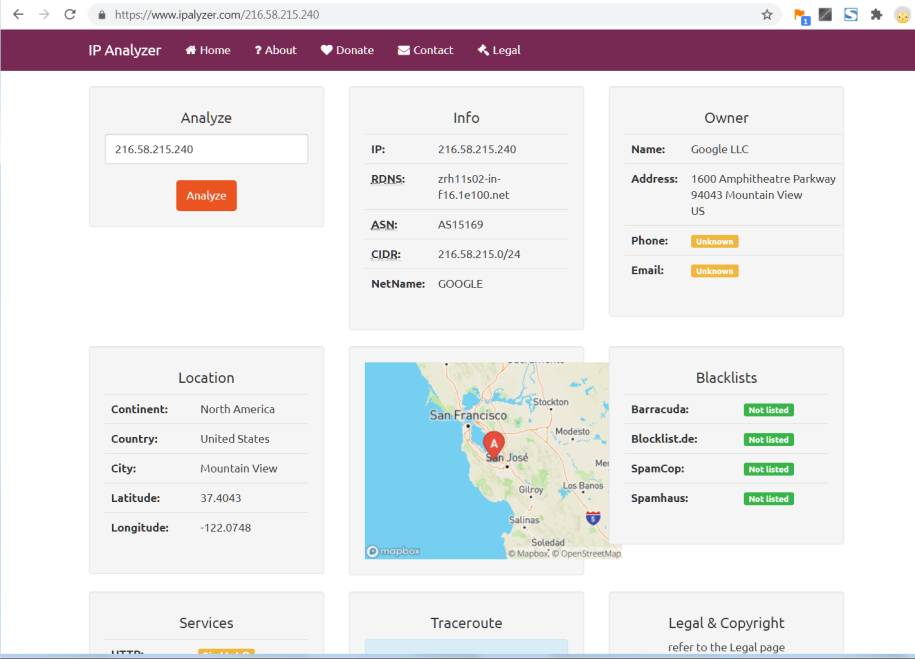Bookmark this page with the star icon
Viewport: 915px width, 659px height.
tap(767, 15)
